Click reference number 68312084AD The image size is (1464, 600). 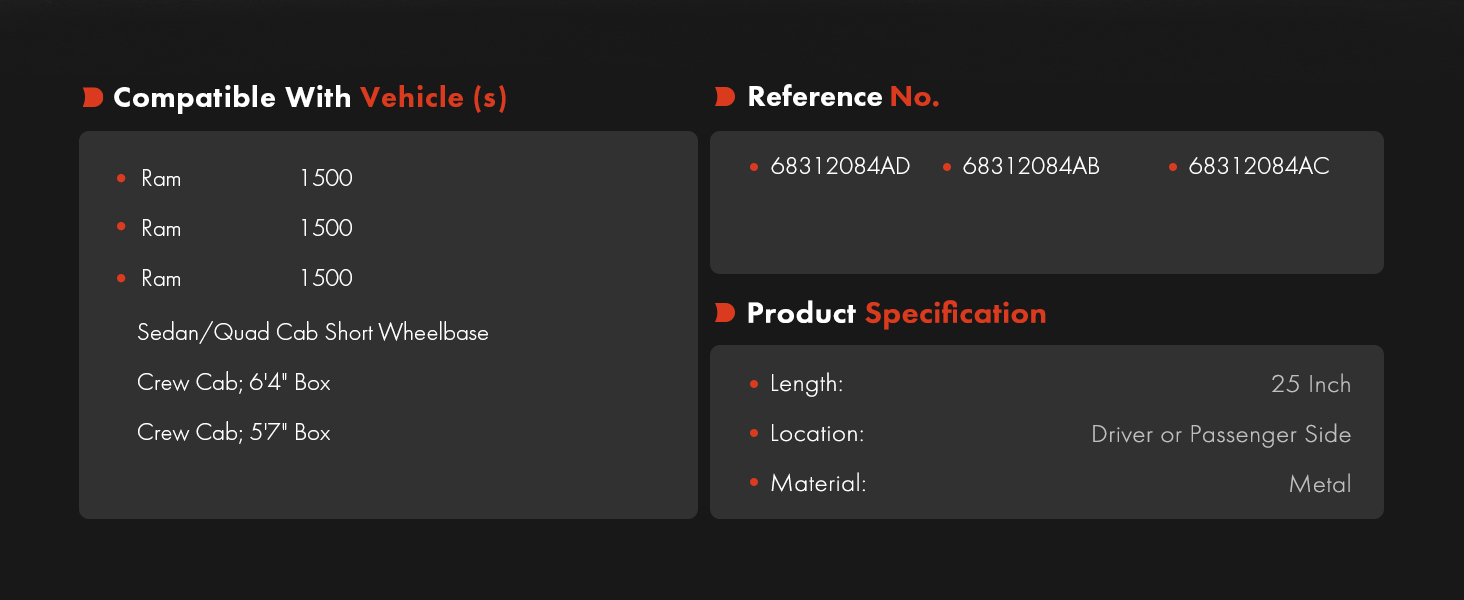[x=840, y=167]
